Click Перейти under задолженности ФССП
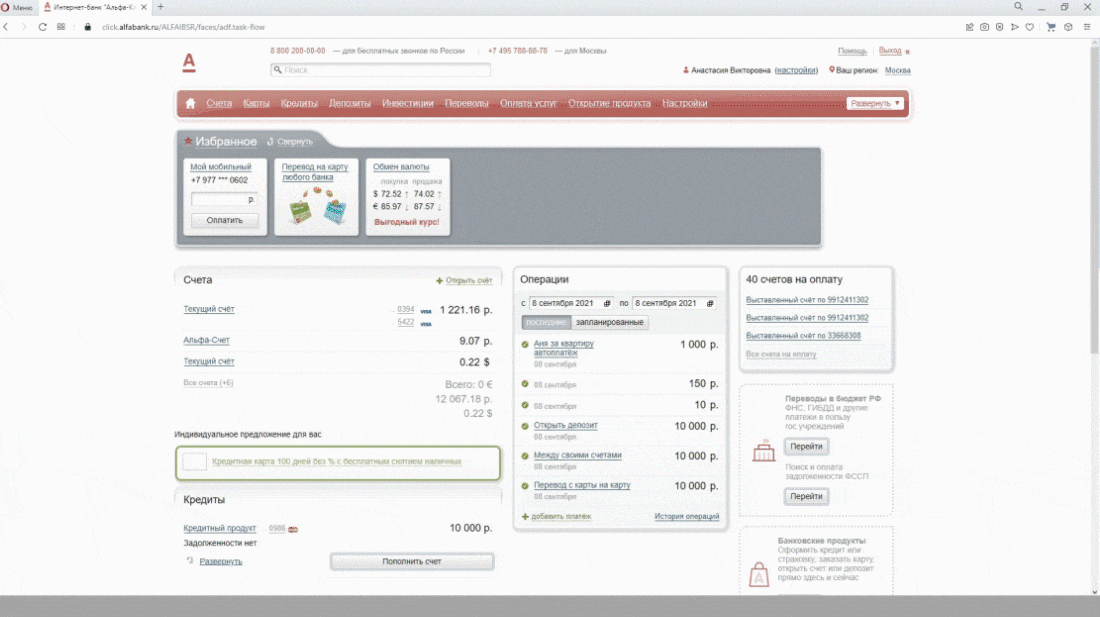1100x617 pixels. [806, 496]
